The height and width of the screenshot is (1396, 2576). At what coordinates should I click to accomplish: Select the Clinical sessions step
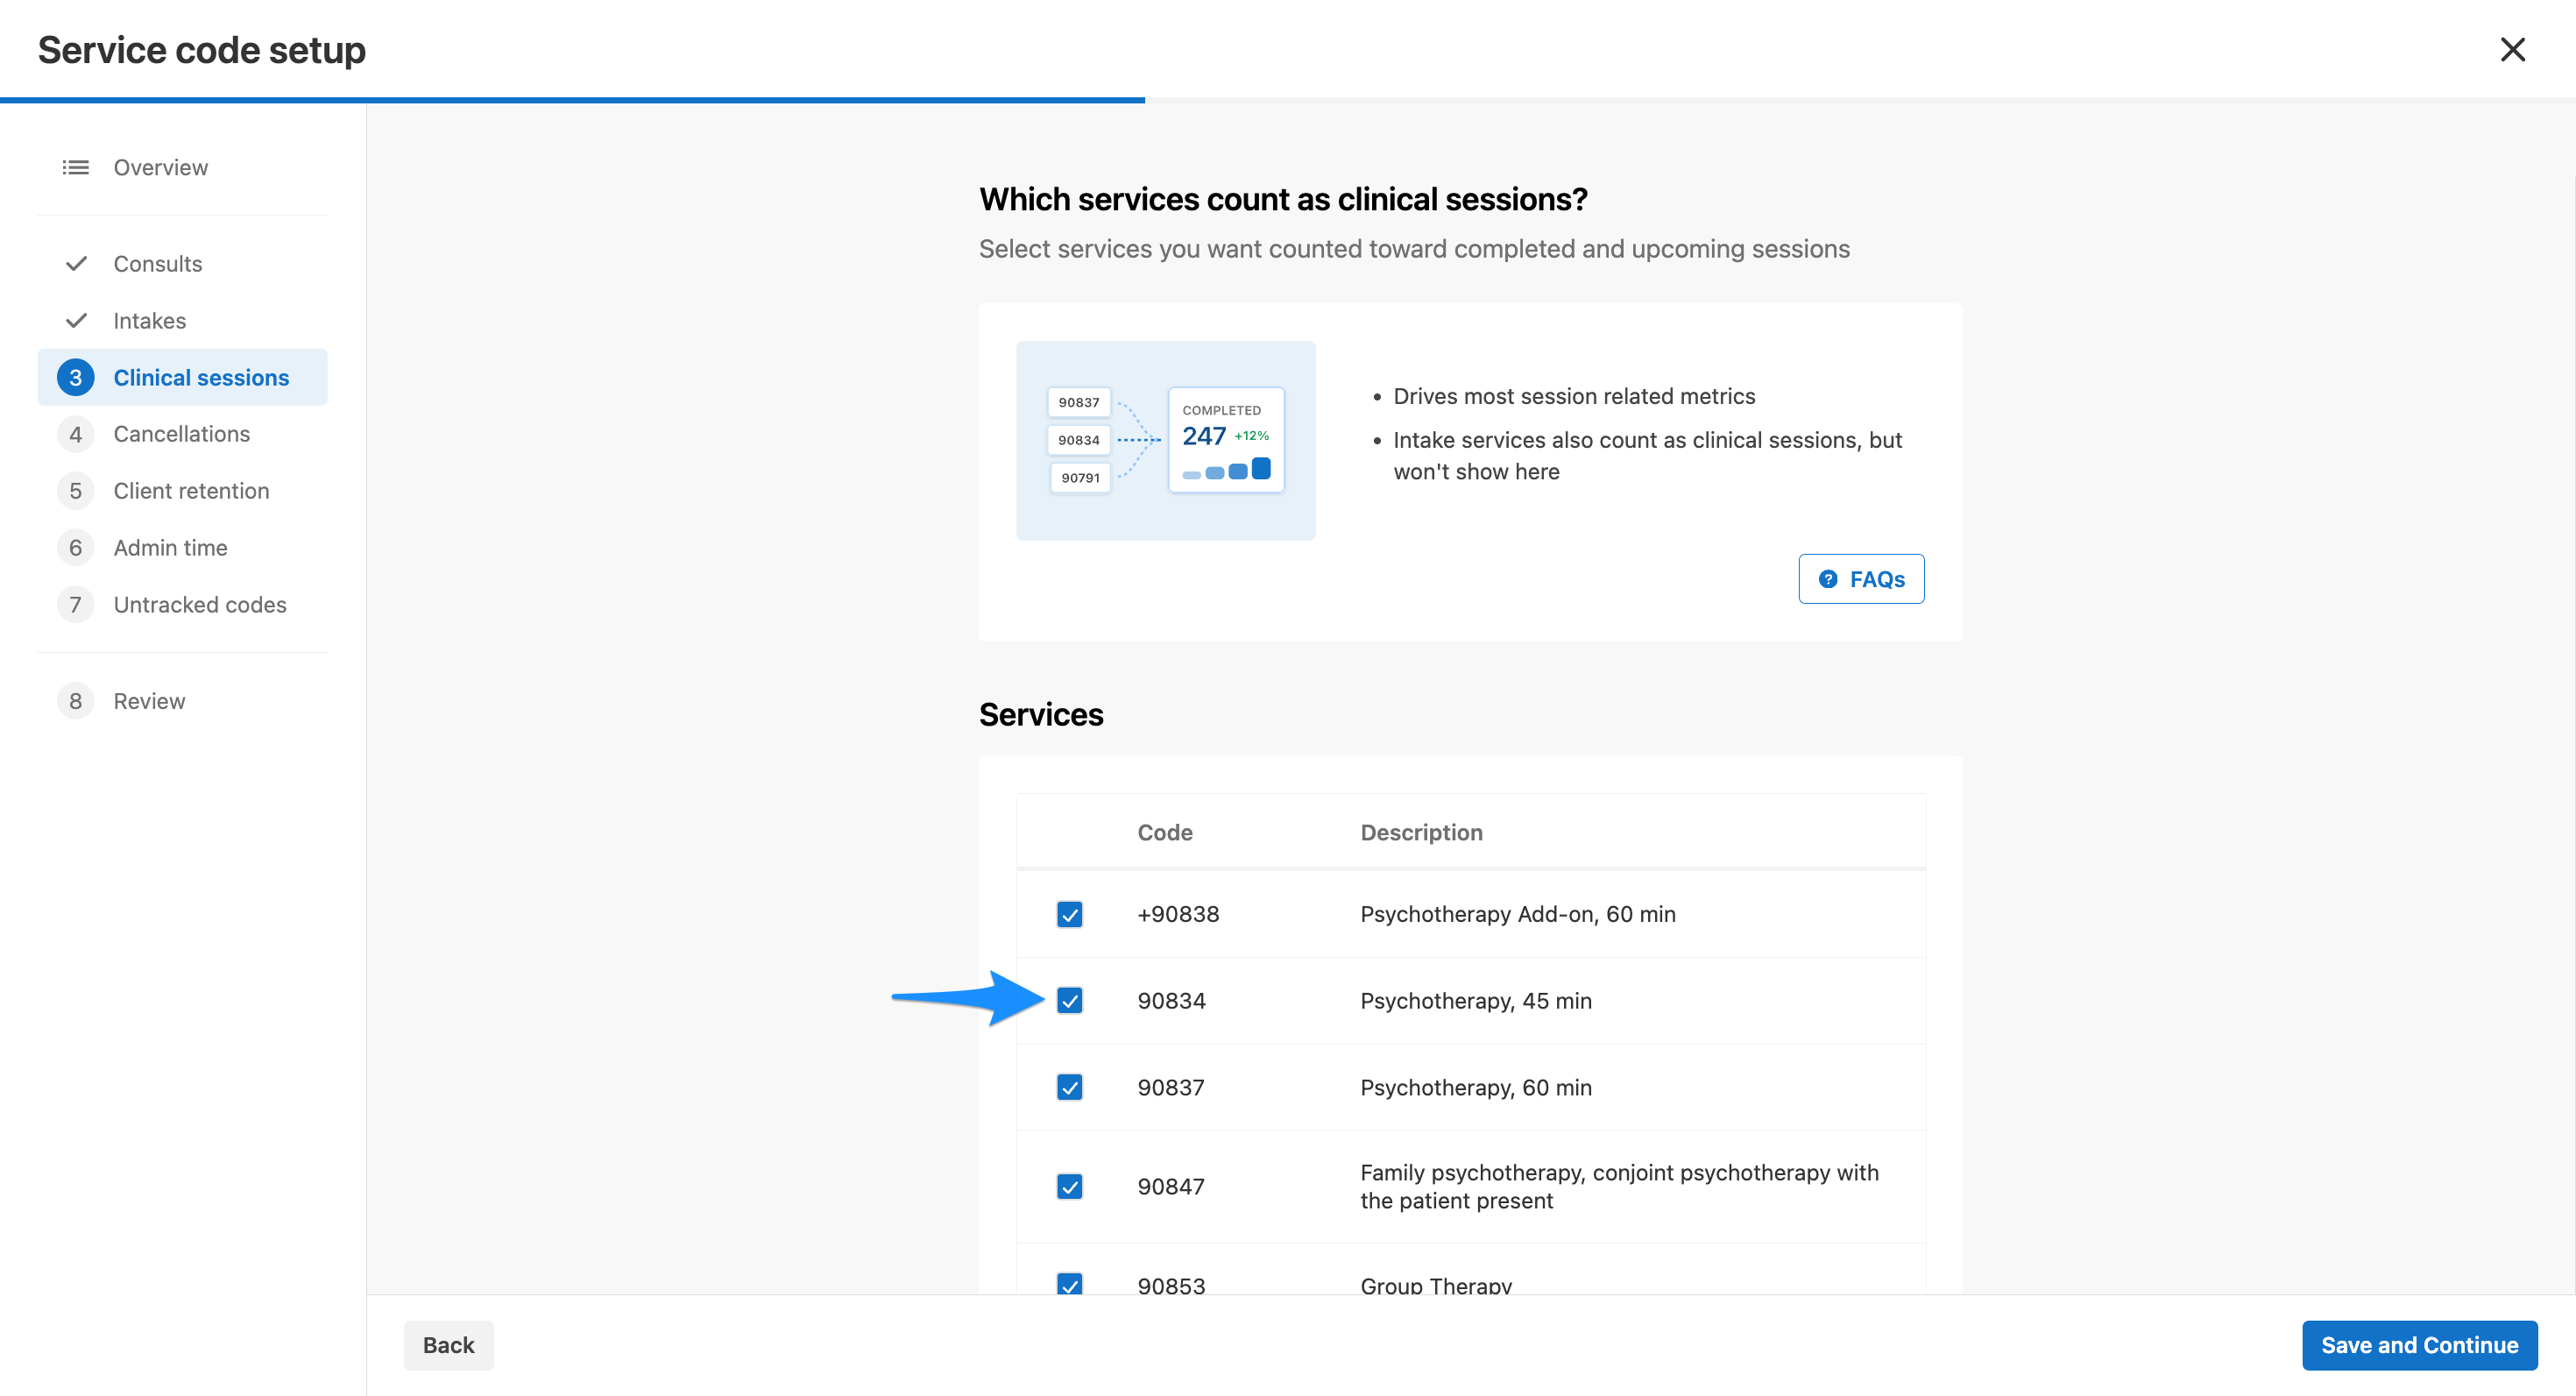pyautogui.click(x=182, y=378)
